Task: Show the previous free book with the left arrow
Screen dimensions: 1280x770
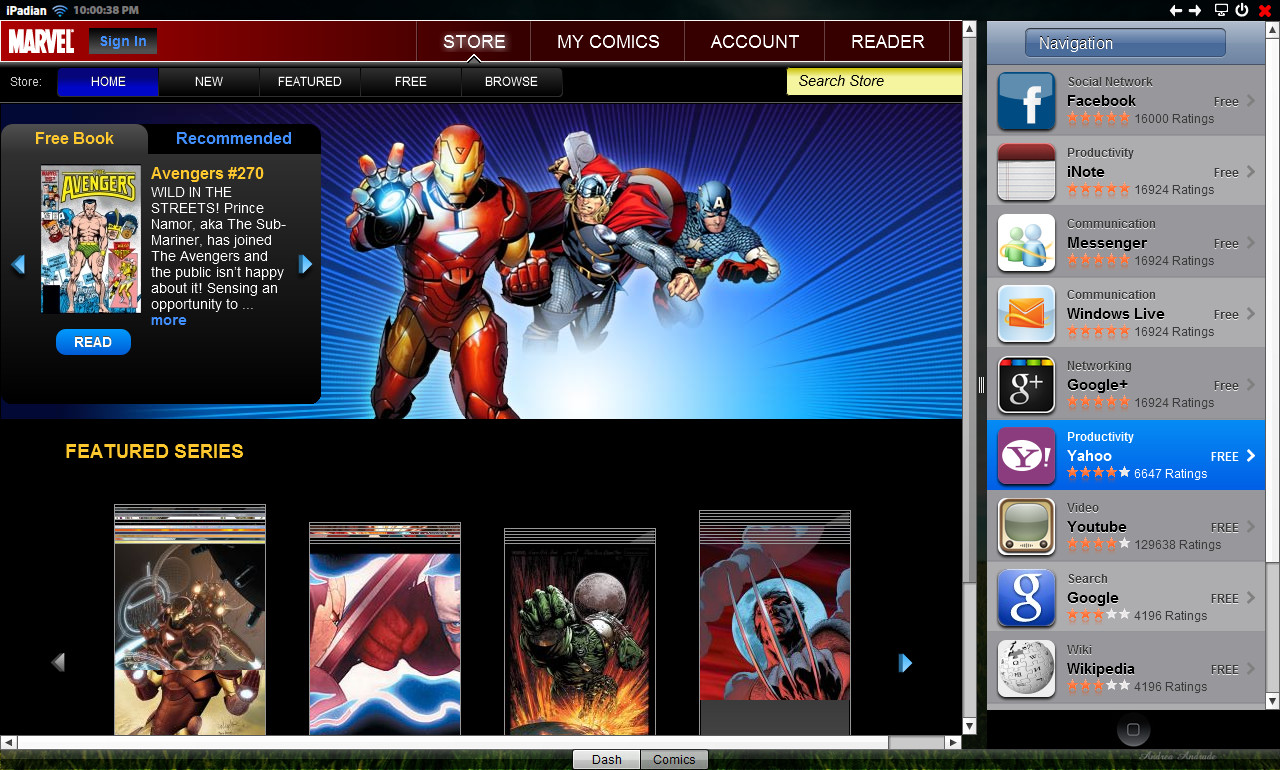Action: [17, 265]
